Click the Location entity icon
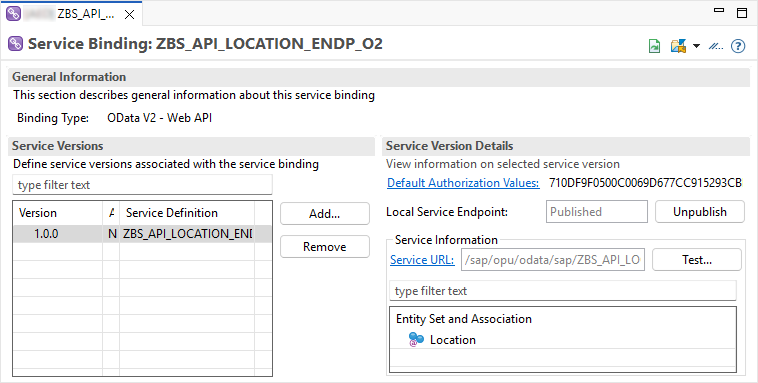This screenshot has width=758, height=383. coord(416,339)
